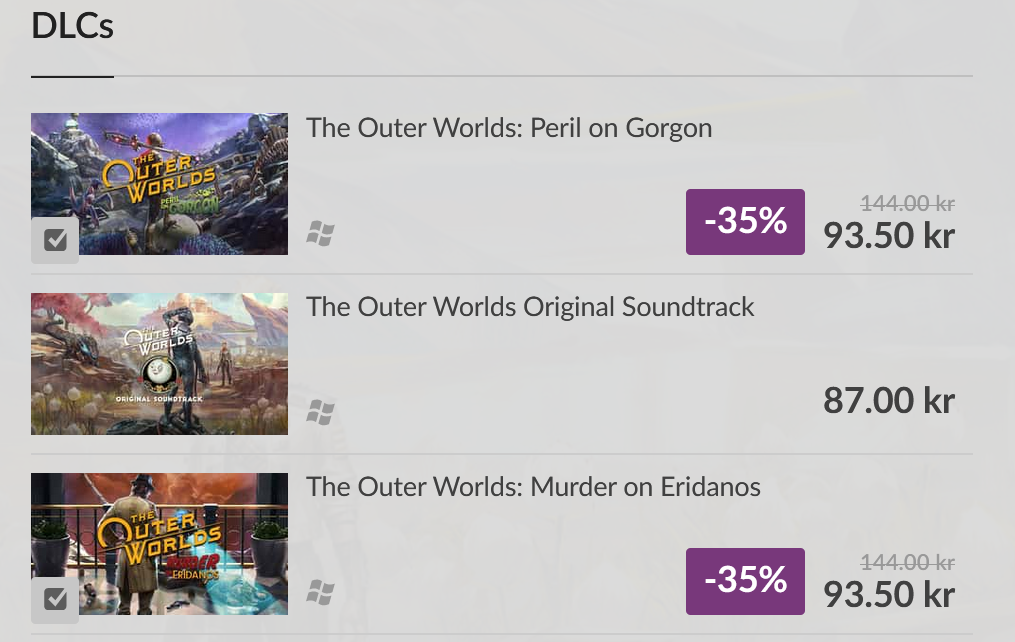Select the DLCs section heading
Image resolution: width=1015 pixels, height=642 pixels.
pos(72,27)
